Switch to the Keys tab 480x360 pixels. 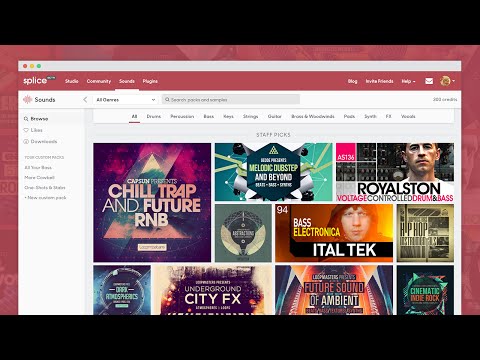[228, 116]
